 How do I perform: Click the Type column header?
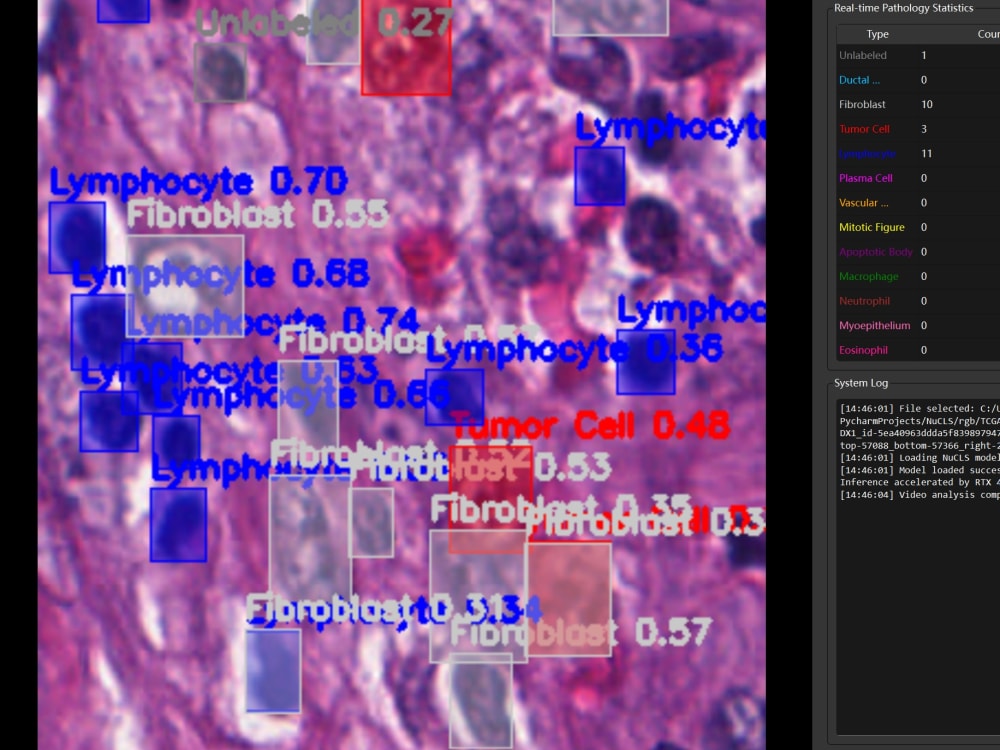tap(877, 34)
